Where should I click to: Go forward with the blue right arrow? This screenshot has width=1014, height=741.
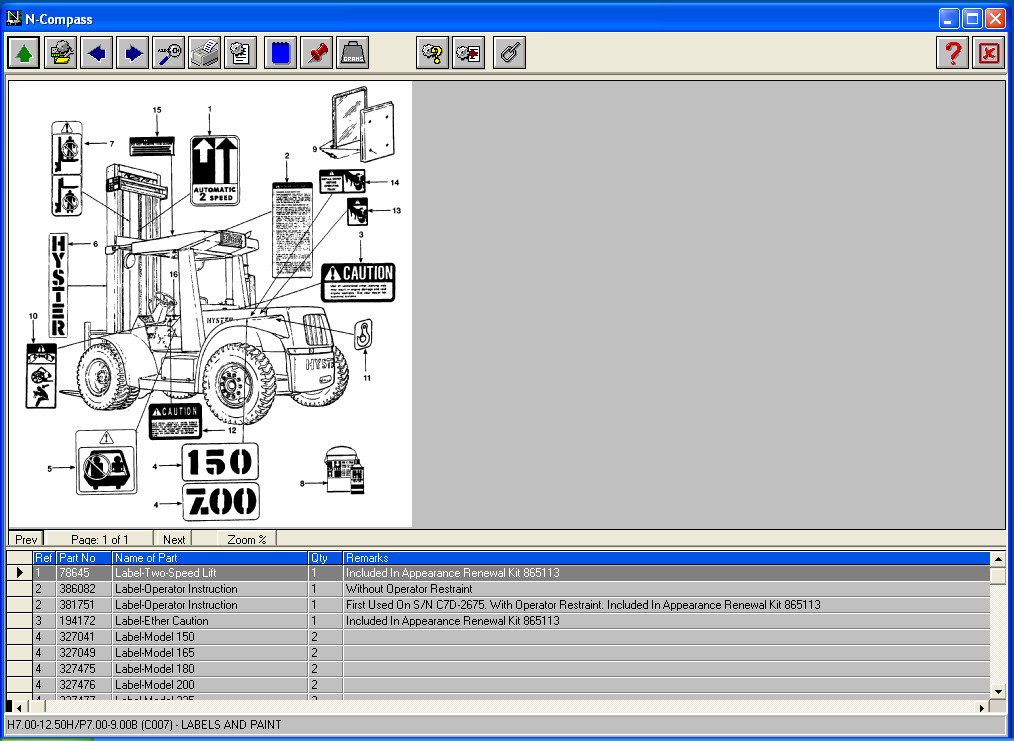[133, 52]
